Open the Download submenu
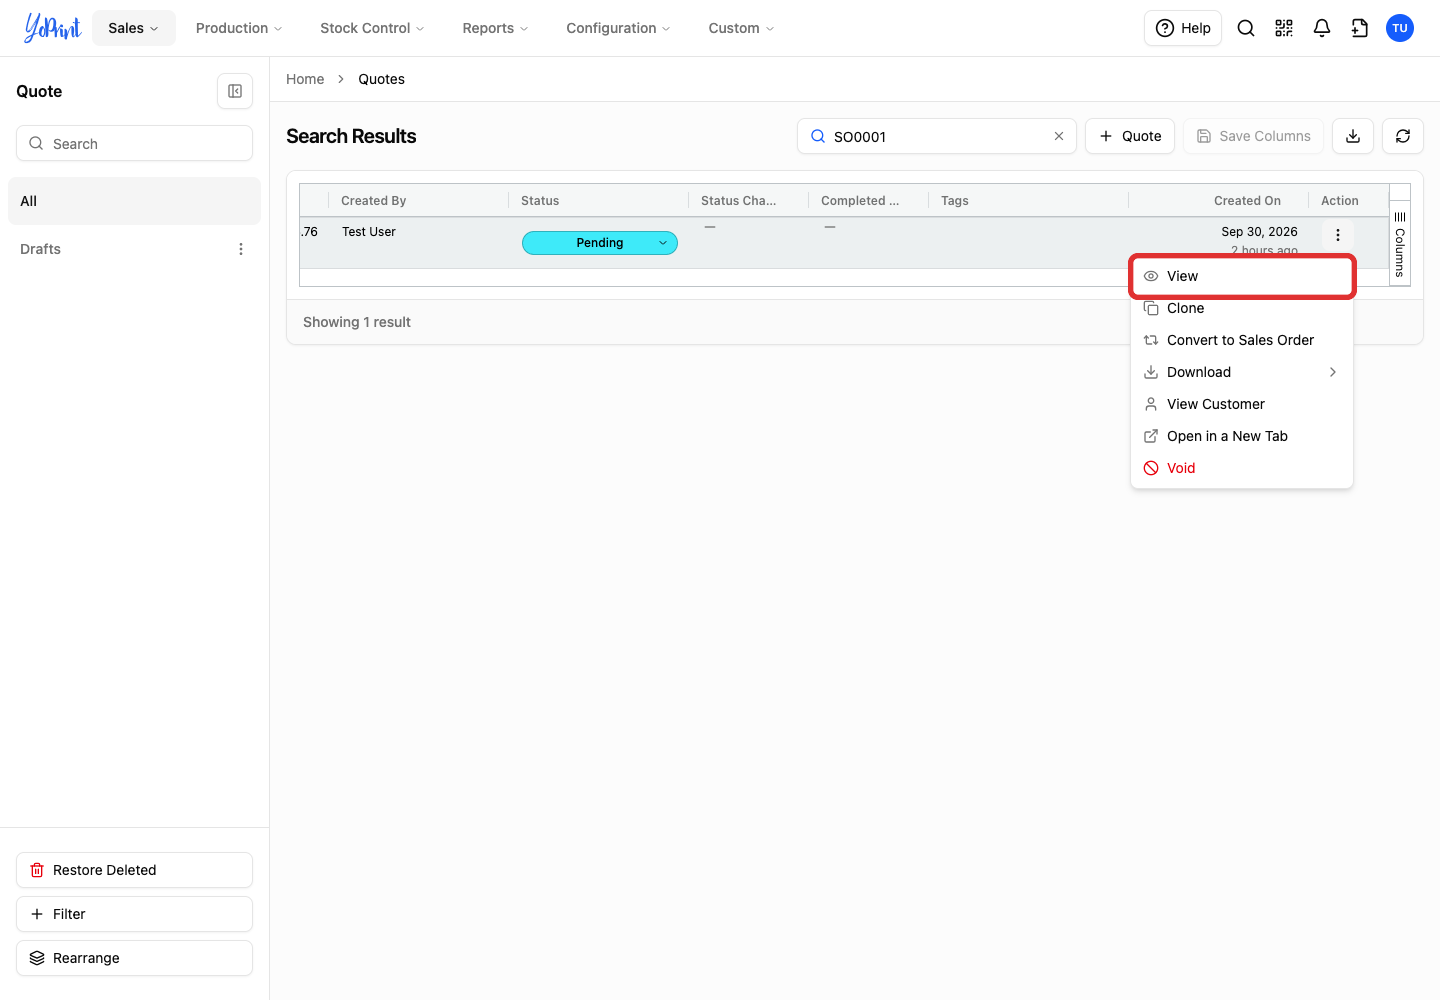Screen dimensions: 1440x1000 (x=1242, y=372)
